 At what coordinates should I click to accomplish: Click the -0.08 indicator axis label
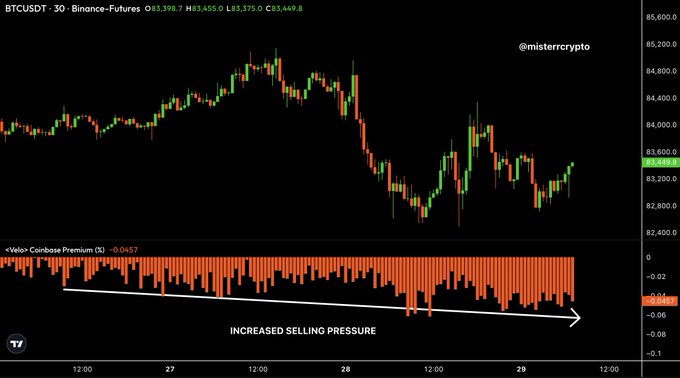[x=655, y=334]
